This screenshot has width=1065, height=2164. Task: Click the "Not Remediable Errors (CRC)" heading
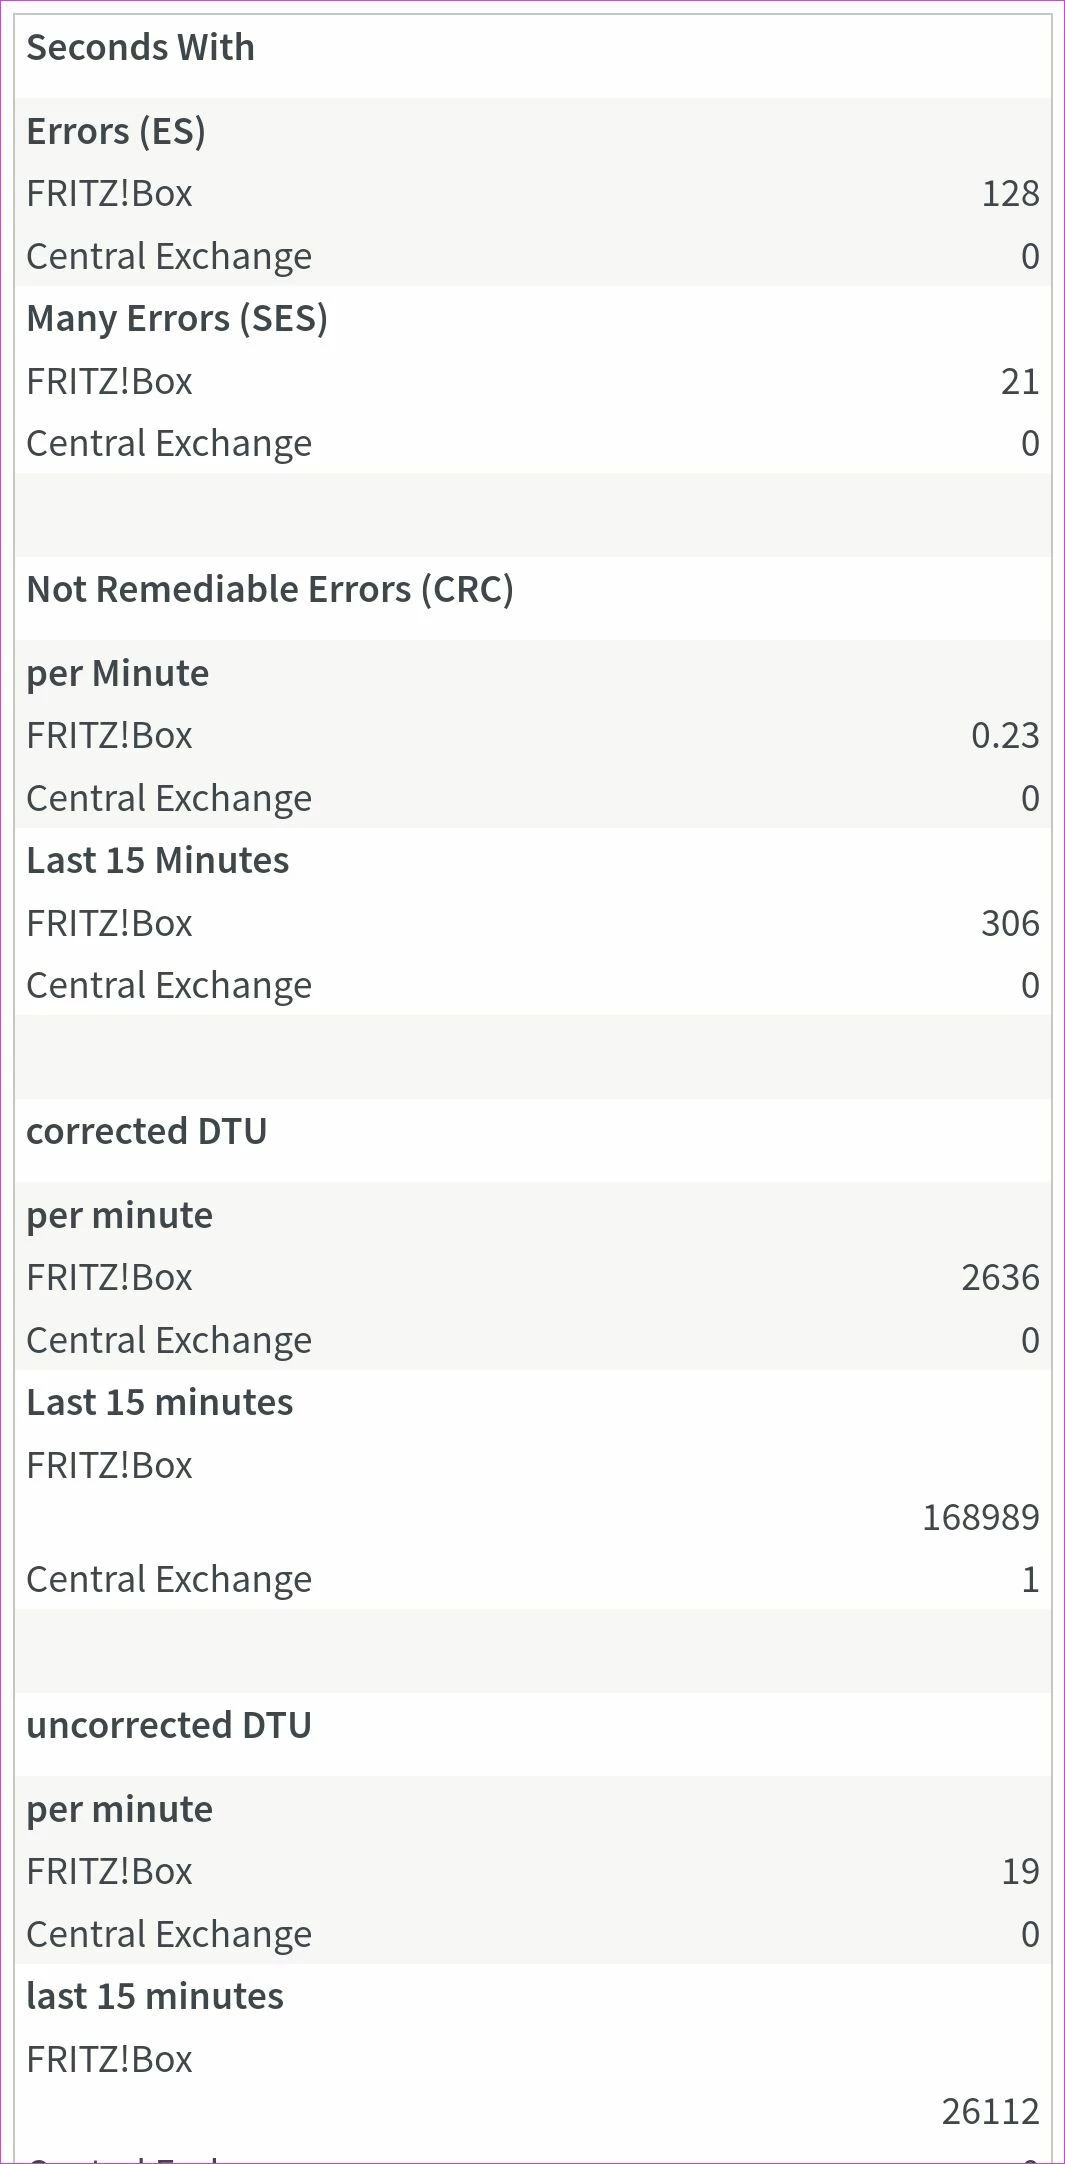click(270, 590)
